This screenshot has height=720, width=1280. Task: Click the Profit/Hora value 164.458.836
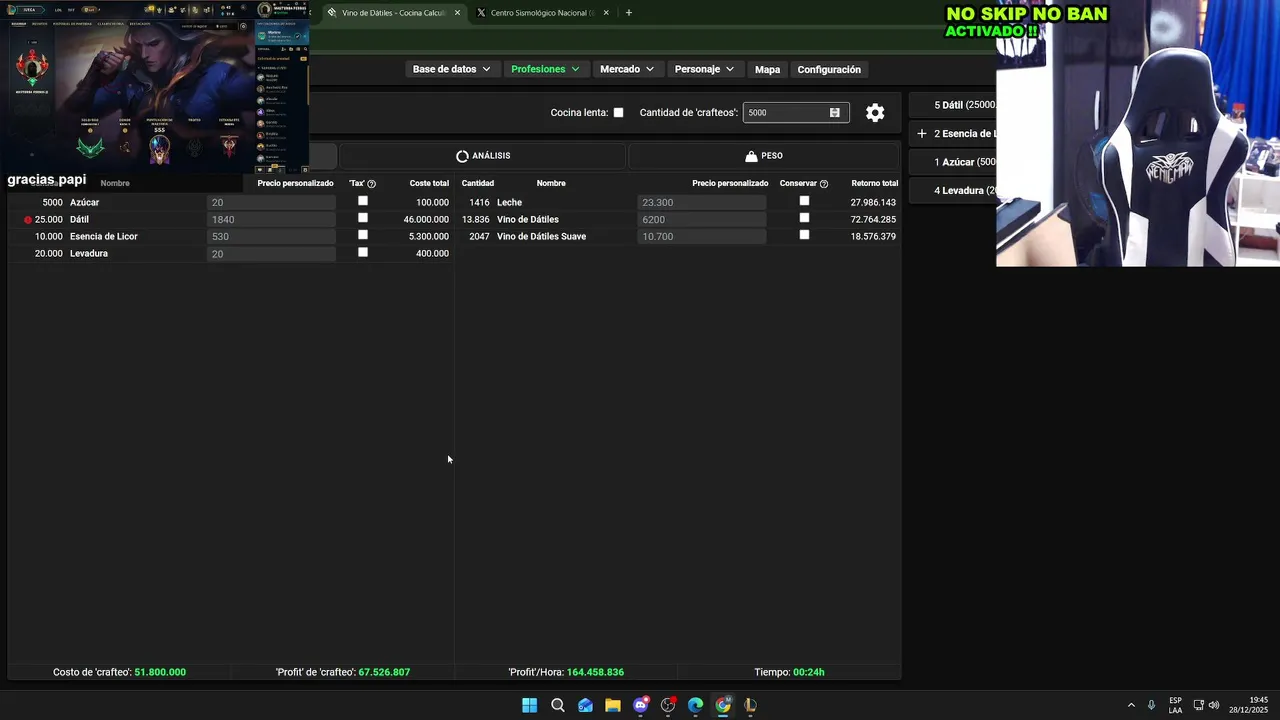(x=595, y=673)
